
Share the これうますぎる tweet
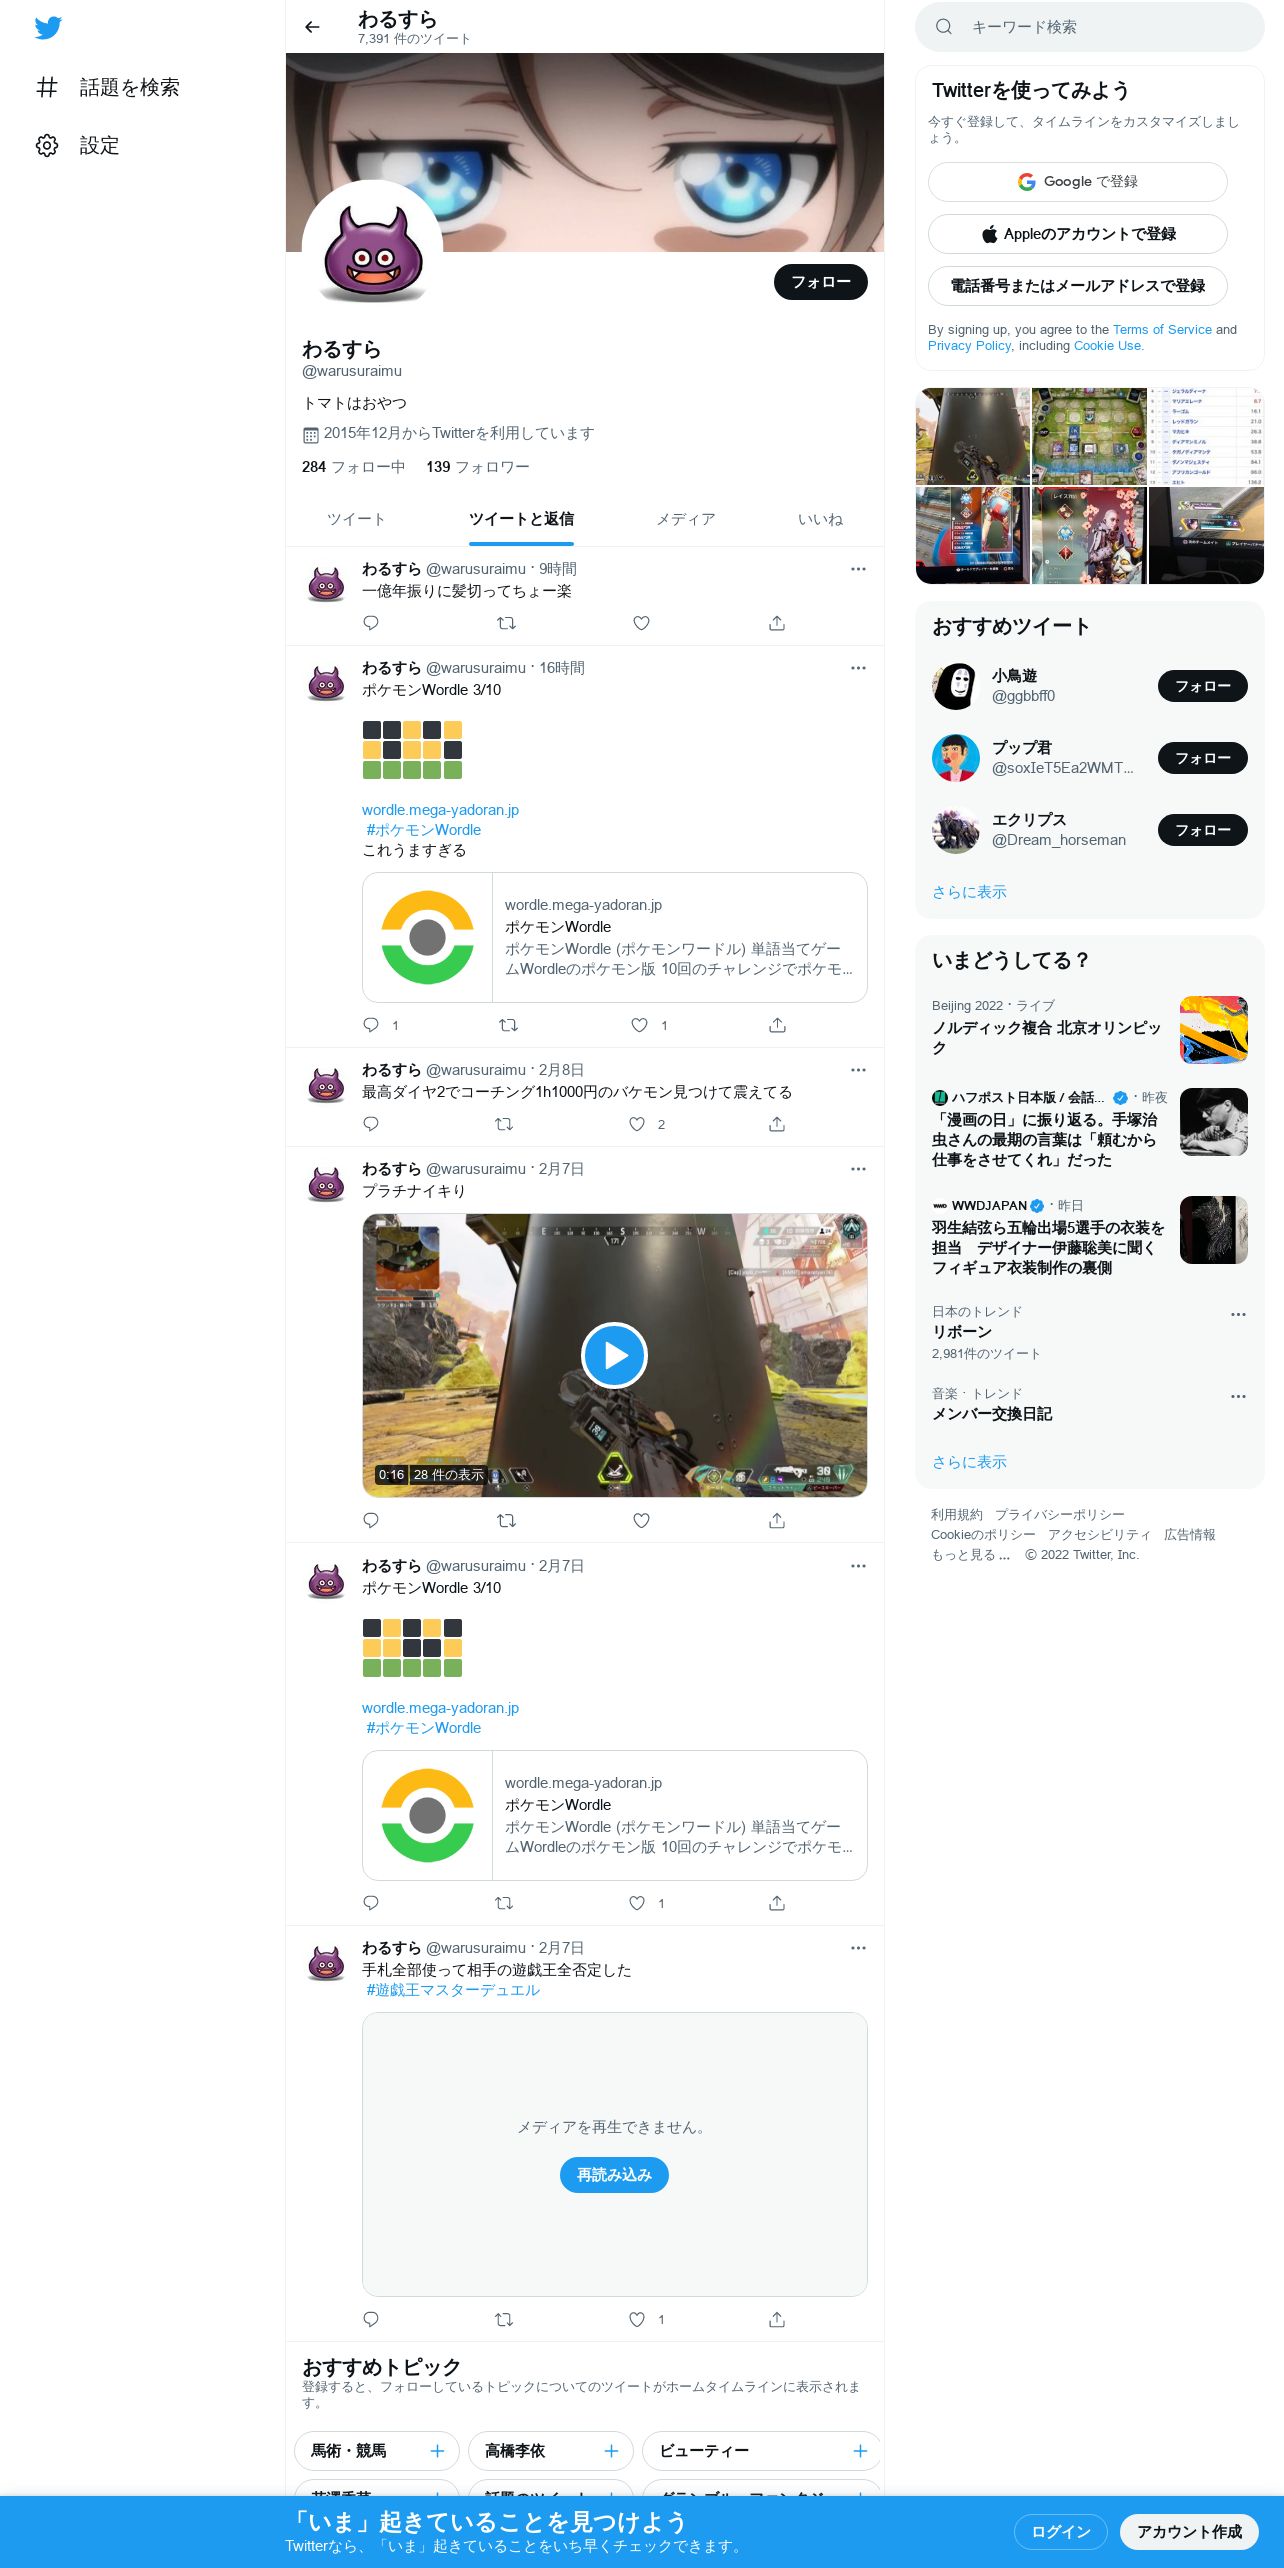[777, 1025]
